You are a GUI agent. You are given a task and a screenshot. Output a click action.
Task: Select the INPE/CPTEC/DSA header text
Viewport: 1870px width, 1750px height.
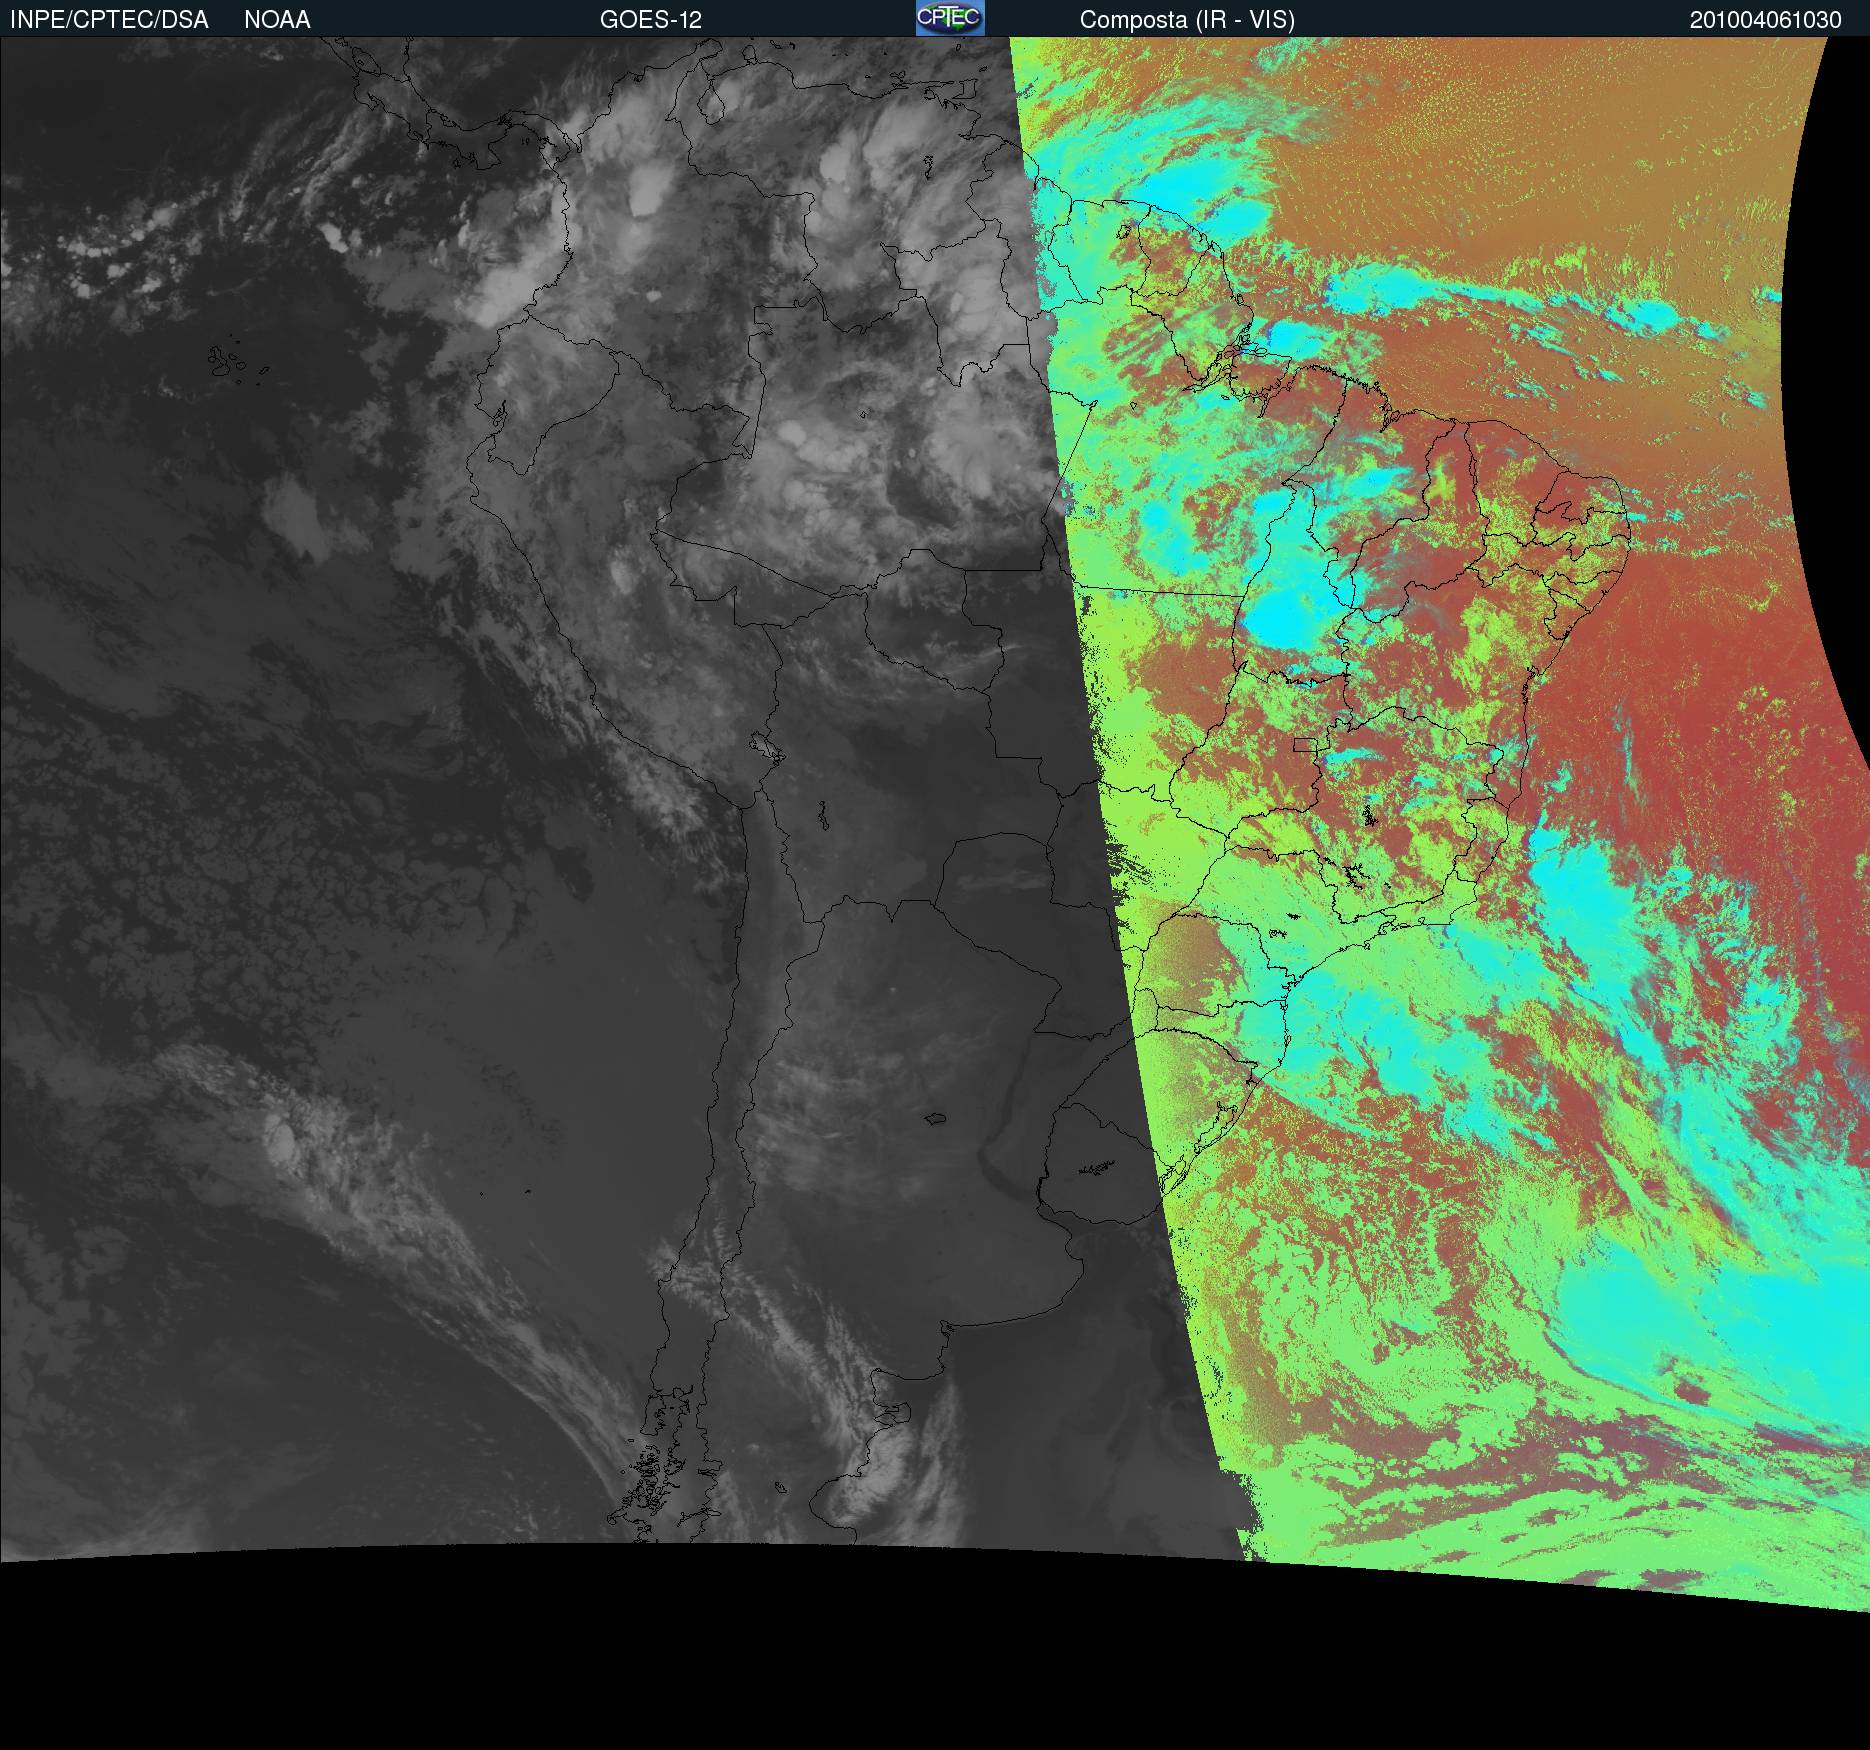tap(109, 20)
